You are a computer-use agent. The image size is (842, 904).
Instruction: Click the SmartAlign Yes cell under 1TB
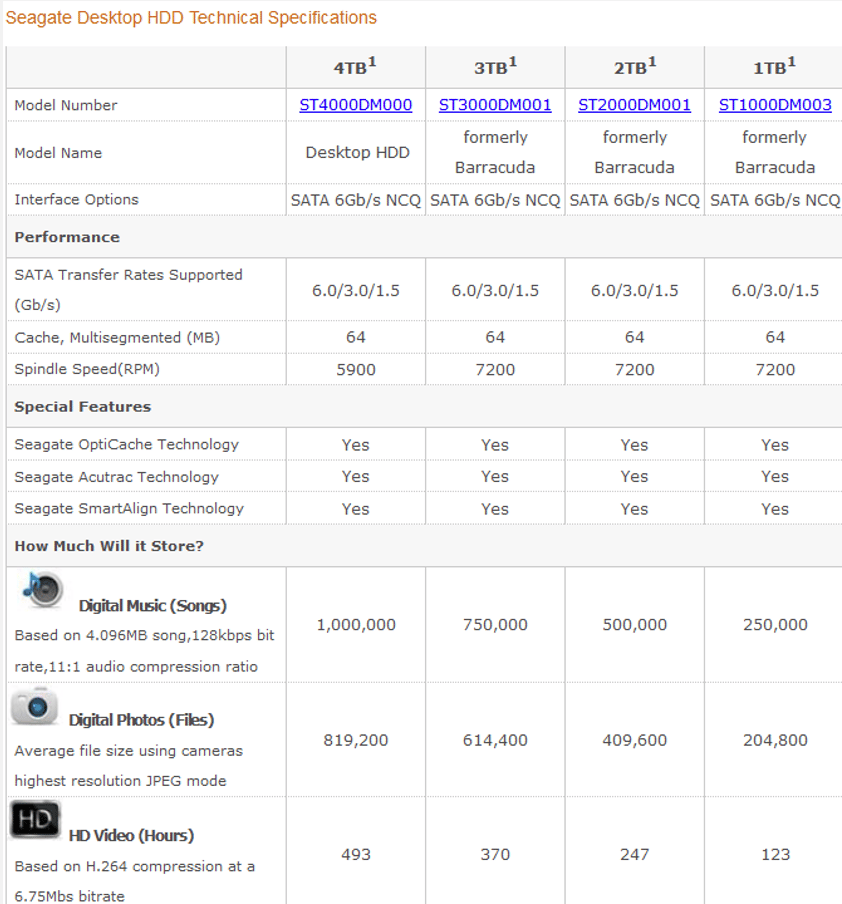click(775, 509)
